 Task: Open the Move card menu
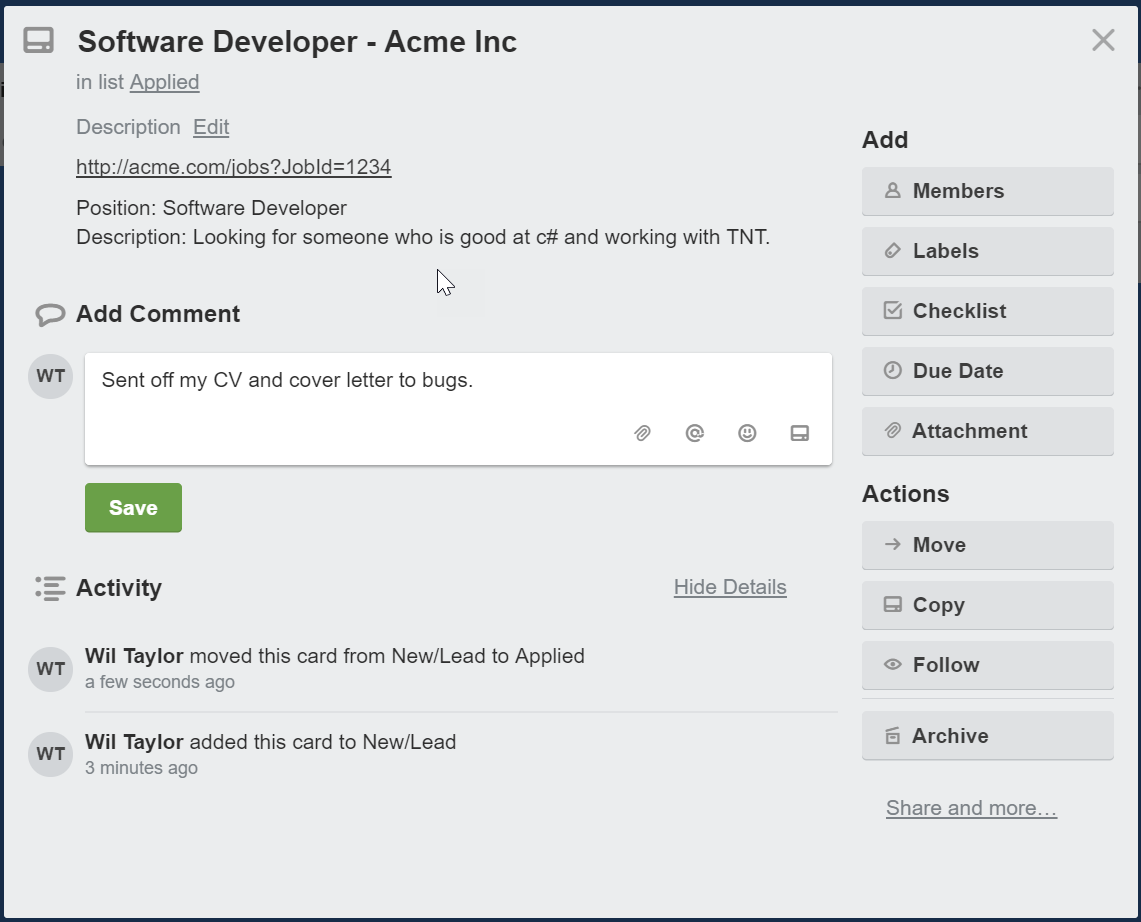tap(987, 545)
